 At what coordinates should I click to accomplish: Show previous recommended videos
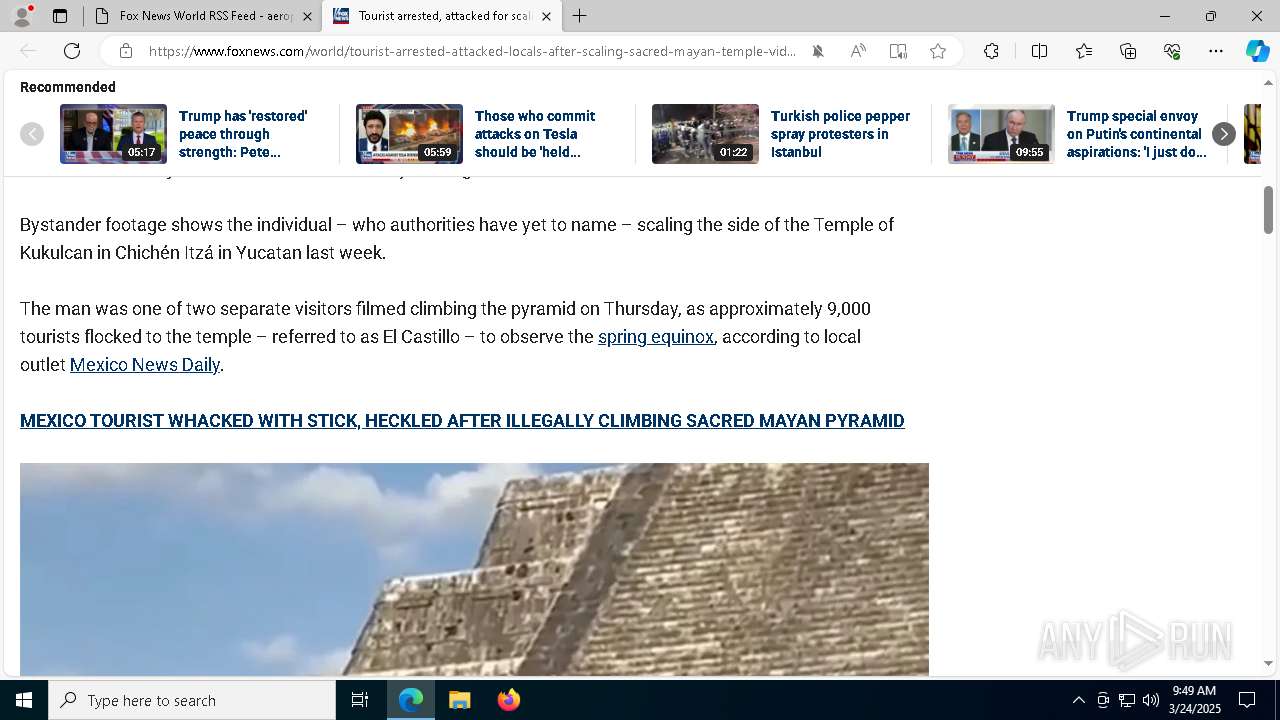pos(32,134)
